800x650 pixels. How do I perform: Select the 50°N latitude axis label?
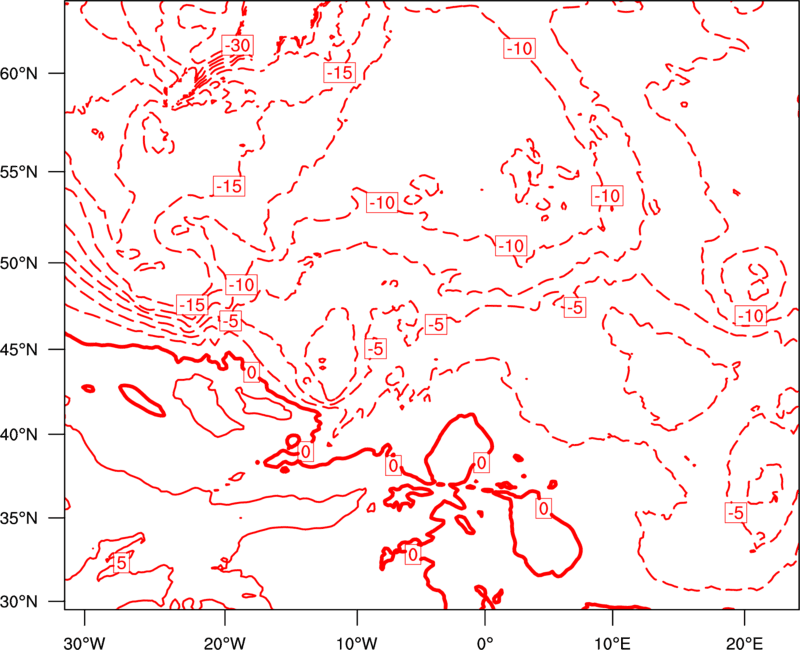click(19, 263)
